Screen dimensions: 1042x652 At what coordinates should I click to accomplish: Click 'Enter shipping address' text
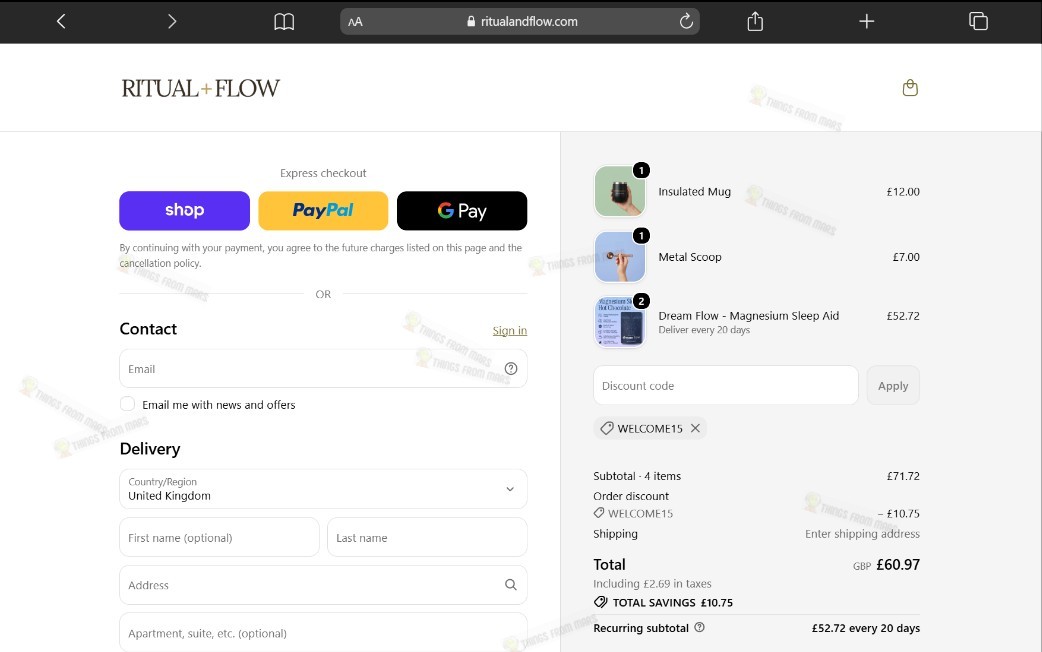(863, 534)
